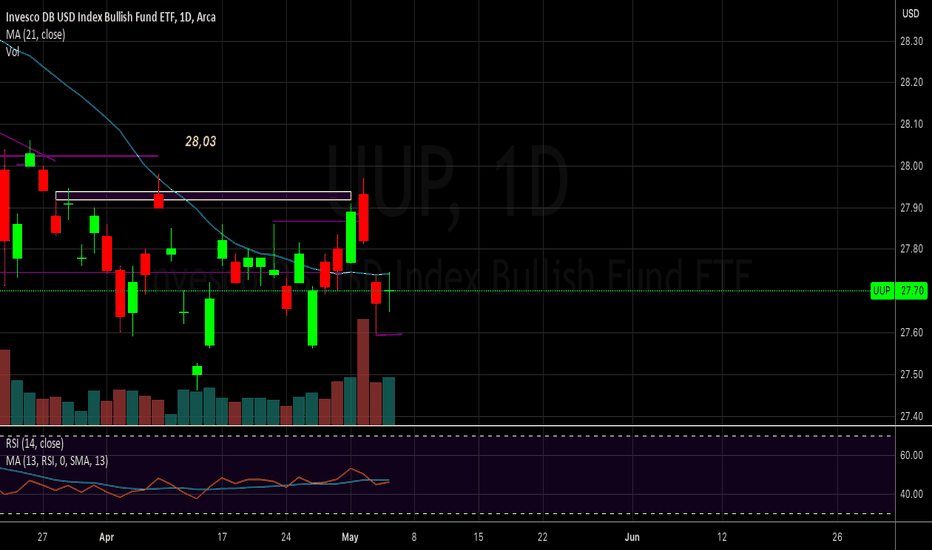Click the 27.60 price axis label

pyautogui.click(x=911, y=332)
